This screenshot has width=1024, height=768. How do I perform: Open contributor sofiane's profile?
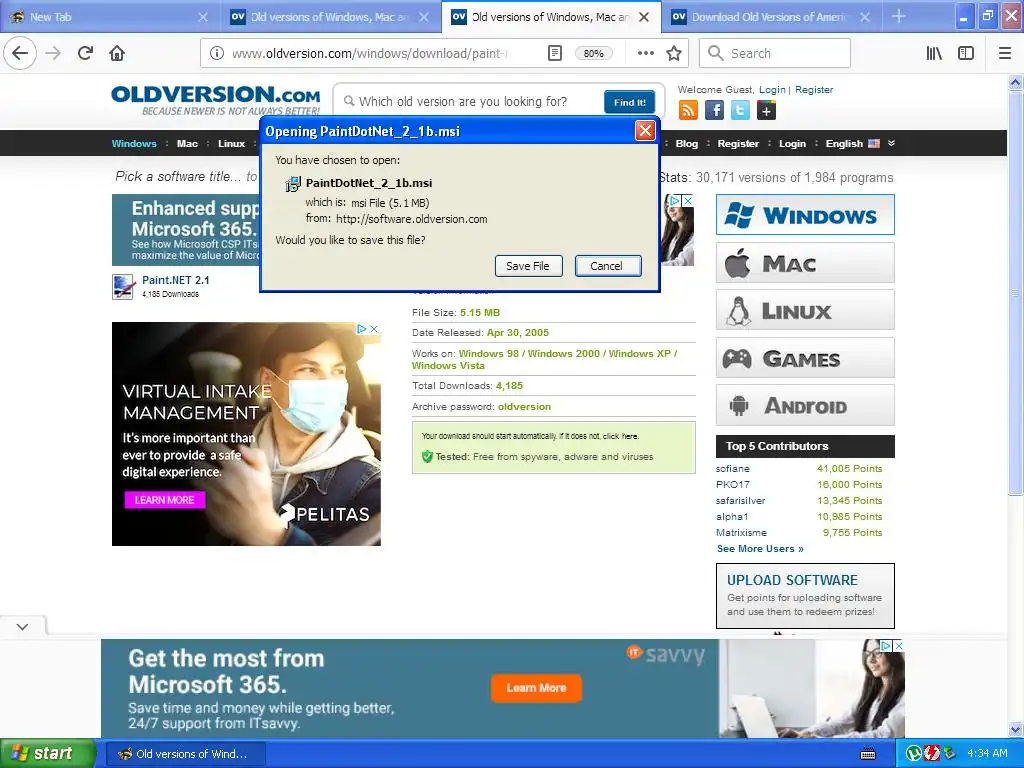tap(733, 468)
